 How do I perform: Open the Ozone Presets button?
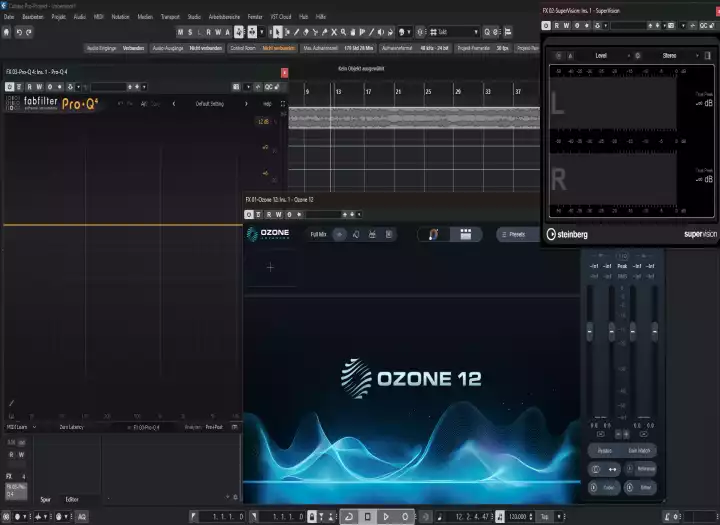point(518,235)
